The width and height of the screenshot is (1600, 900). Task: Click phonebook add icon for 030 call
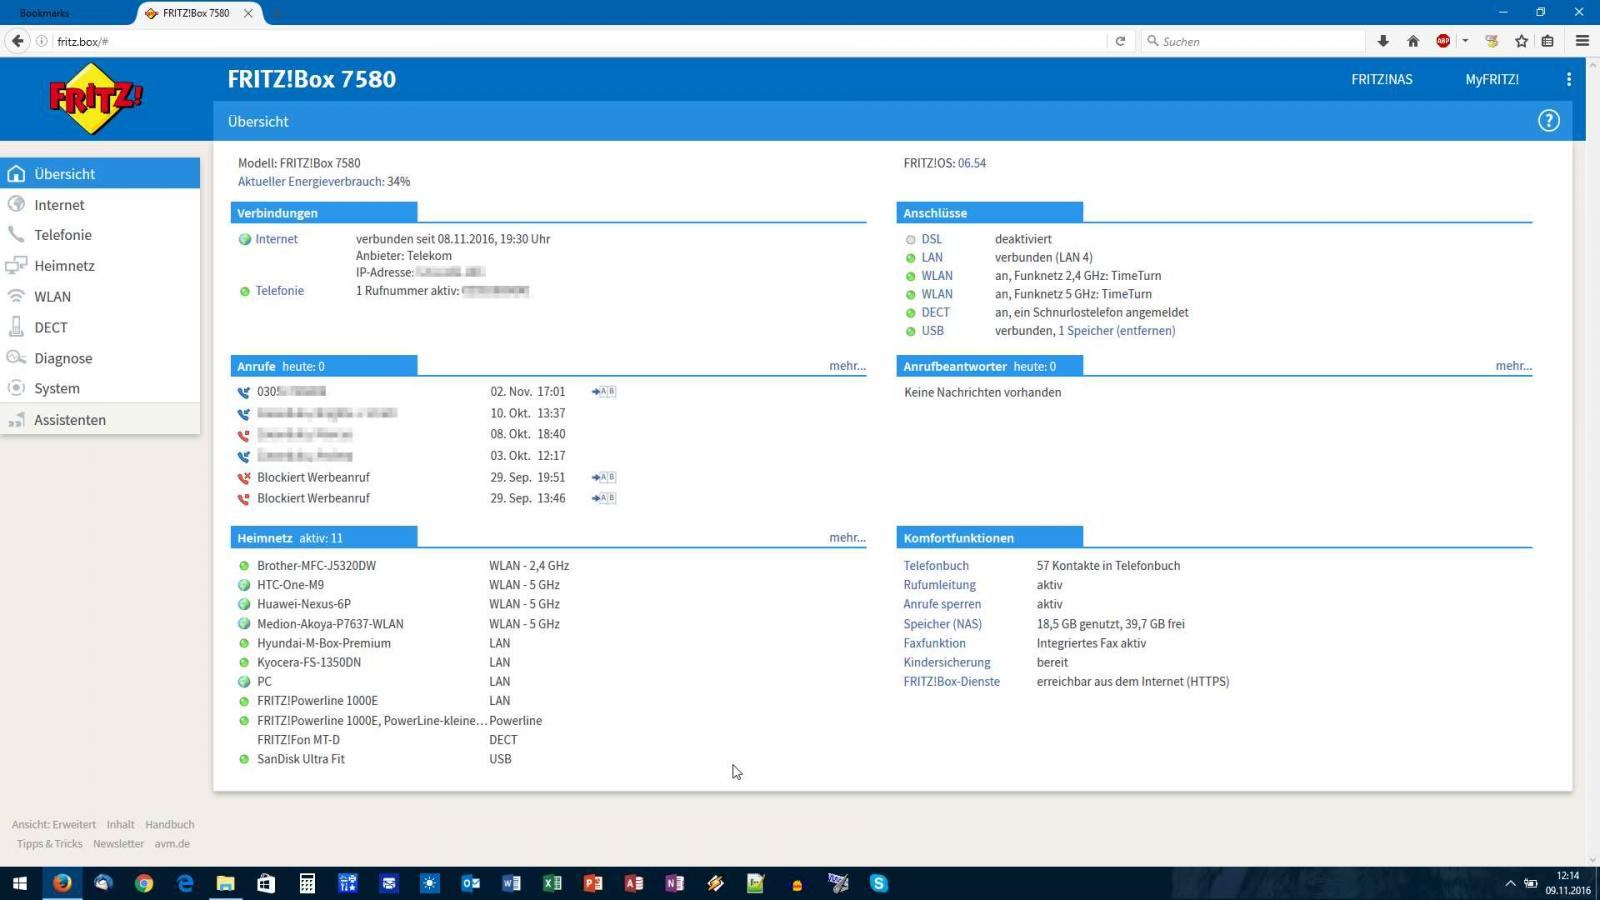pos(604,392)
